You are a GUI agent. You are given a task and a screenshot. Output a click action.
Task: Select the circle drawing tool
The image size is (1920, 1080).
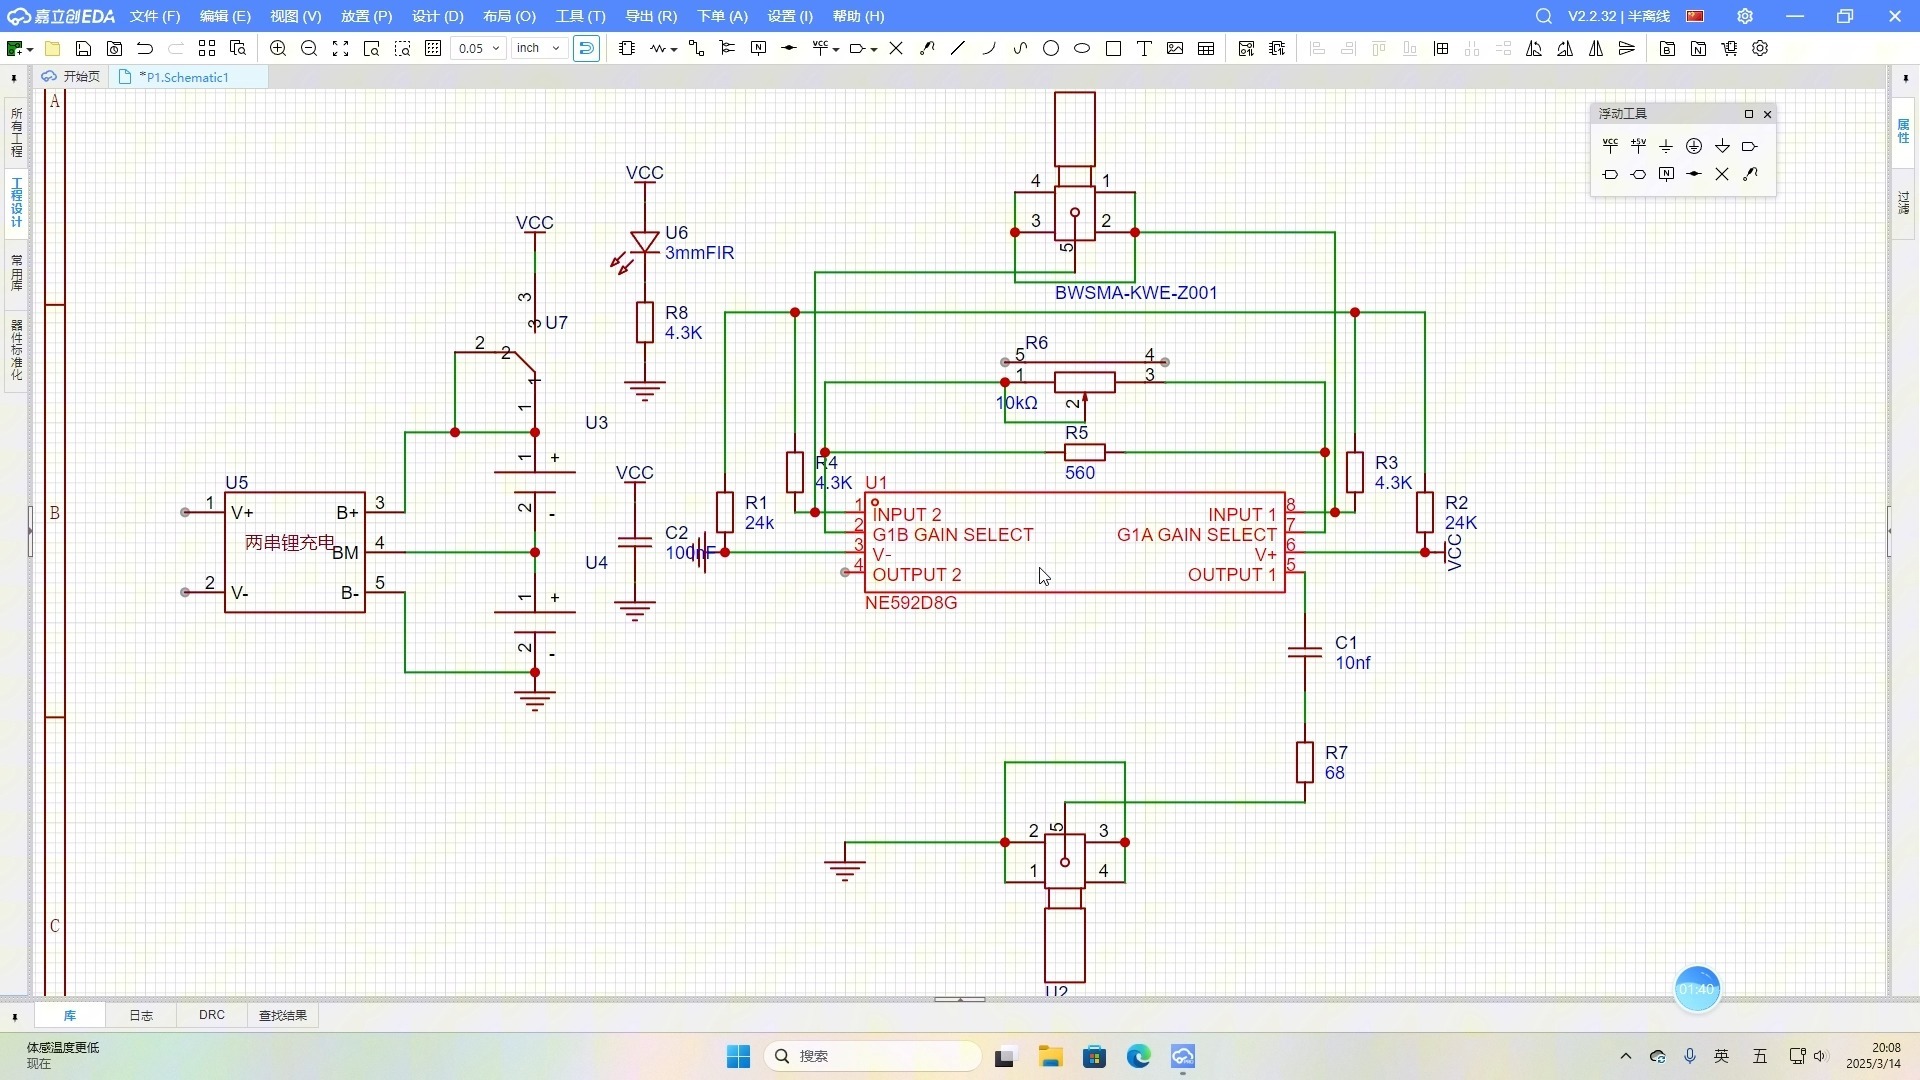(x=1051, y=48)
